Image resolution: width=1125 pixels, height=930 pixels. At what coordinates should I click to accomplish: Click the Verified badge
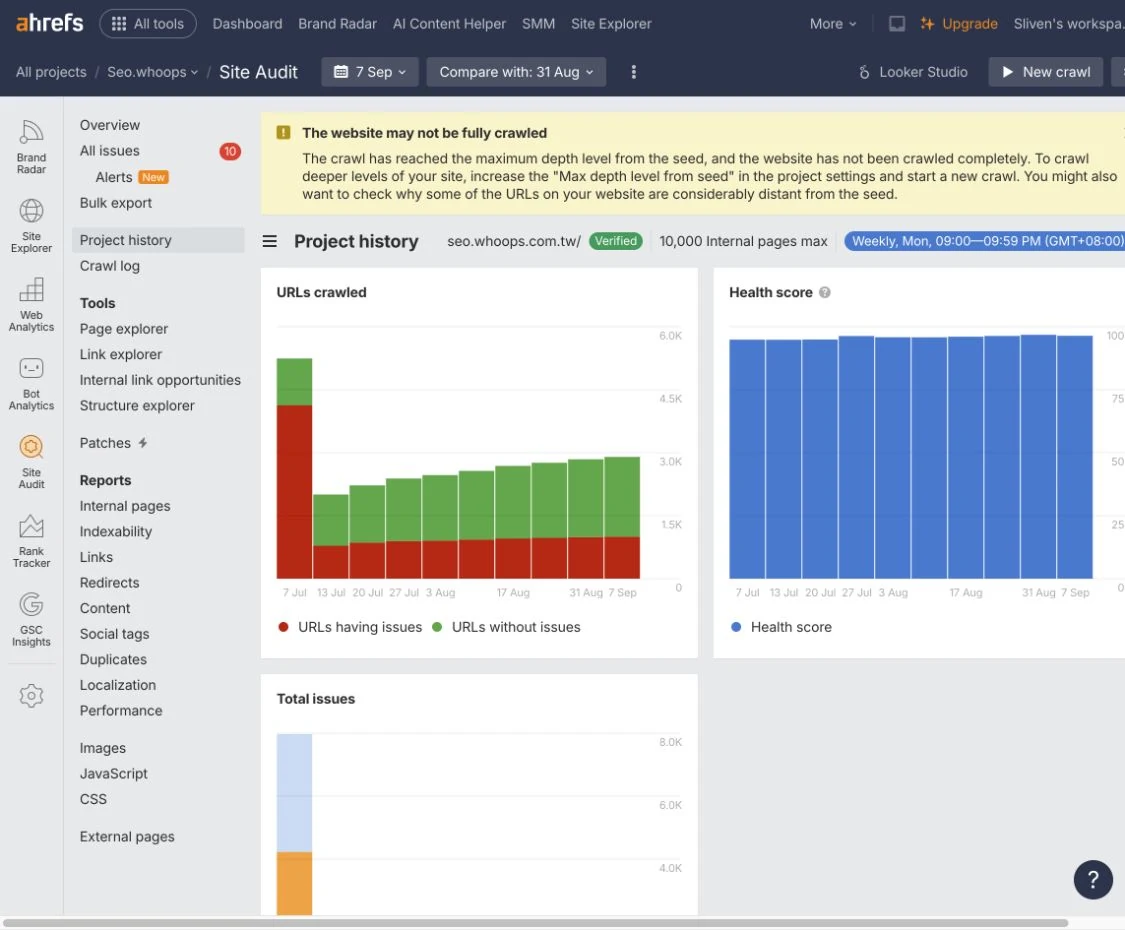point(616,241)
